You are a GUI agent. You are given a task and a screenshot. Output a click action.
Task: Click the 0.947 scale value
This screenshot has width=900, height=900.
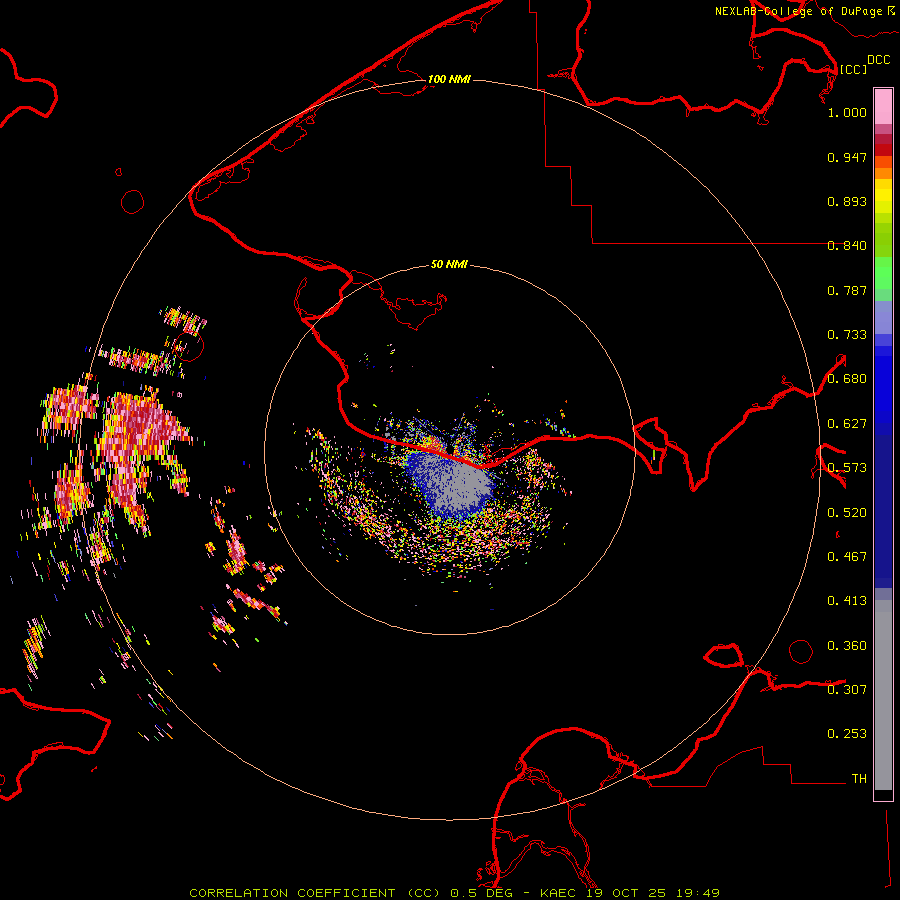click(x=847, y=157)
